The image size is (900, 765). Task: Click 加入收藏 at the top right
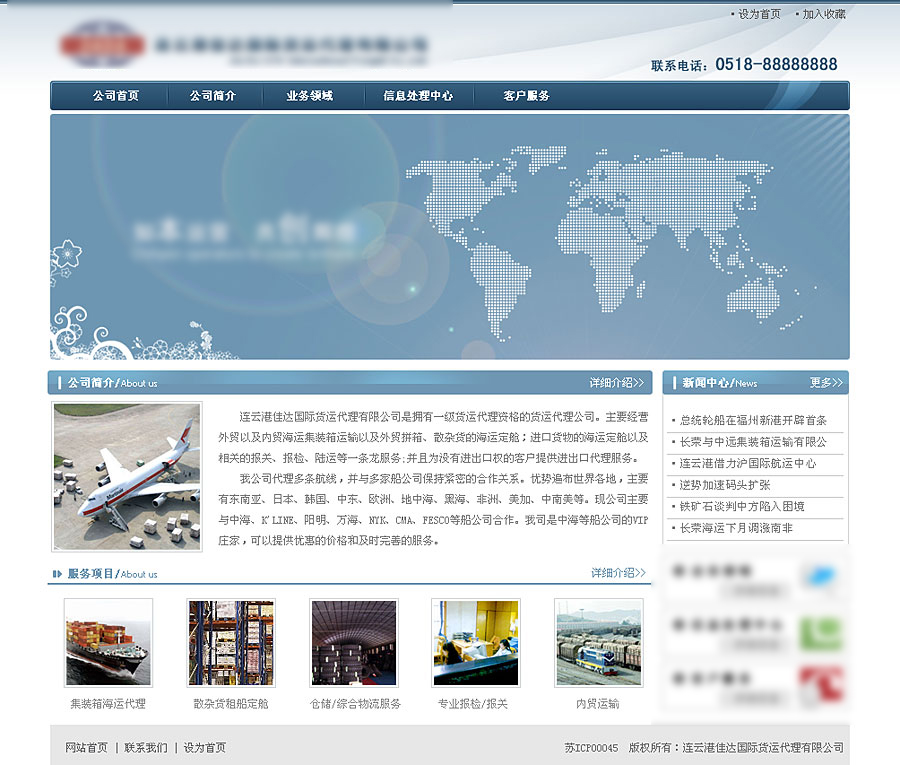[824, 14]
